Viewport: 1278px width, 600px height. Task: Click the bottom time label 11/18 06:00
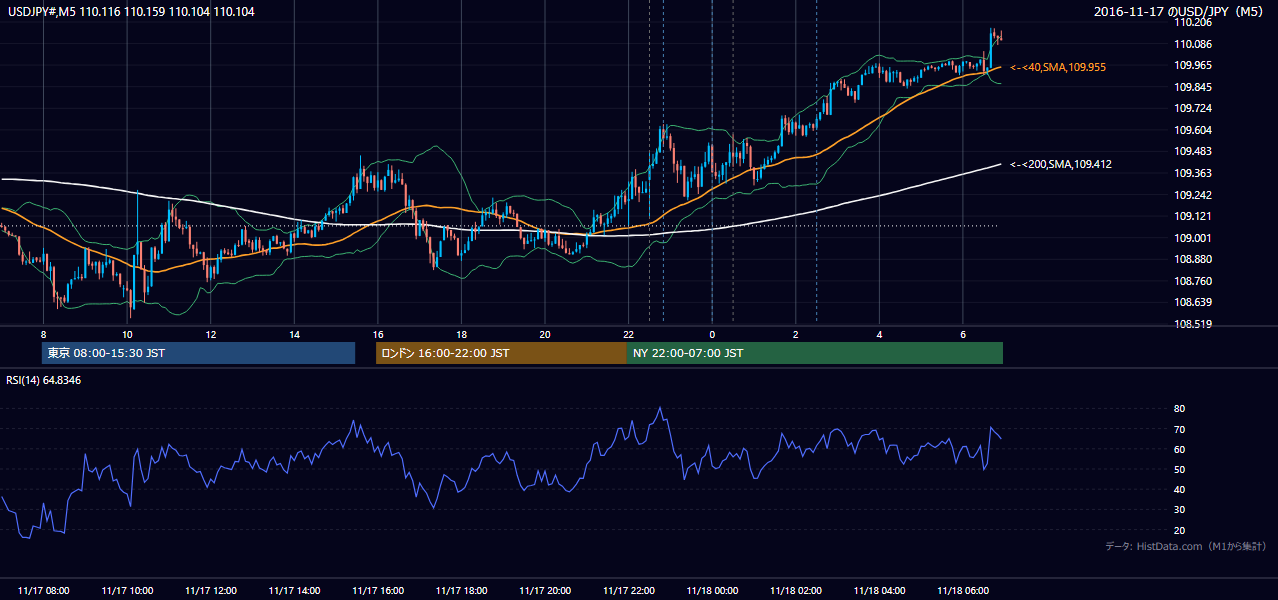963,591
